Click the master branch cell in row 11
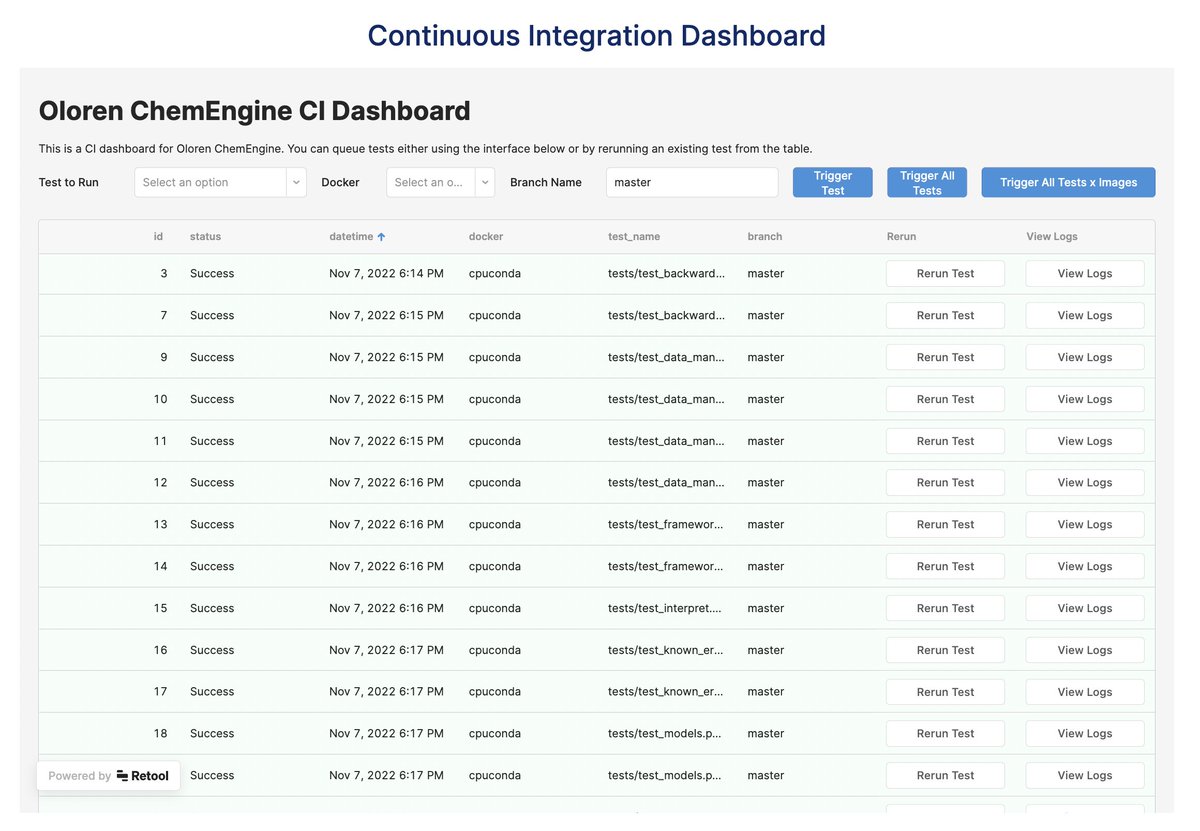Screen dimensions: 1200x831 point(766,442)
